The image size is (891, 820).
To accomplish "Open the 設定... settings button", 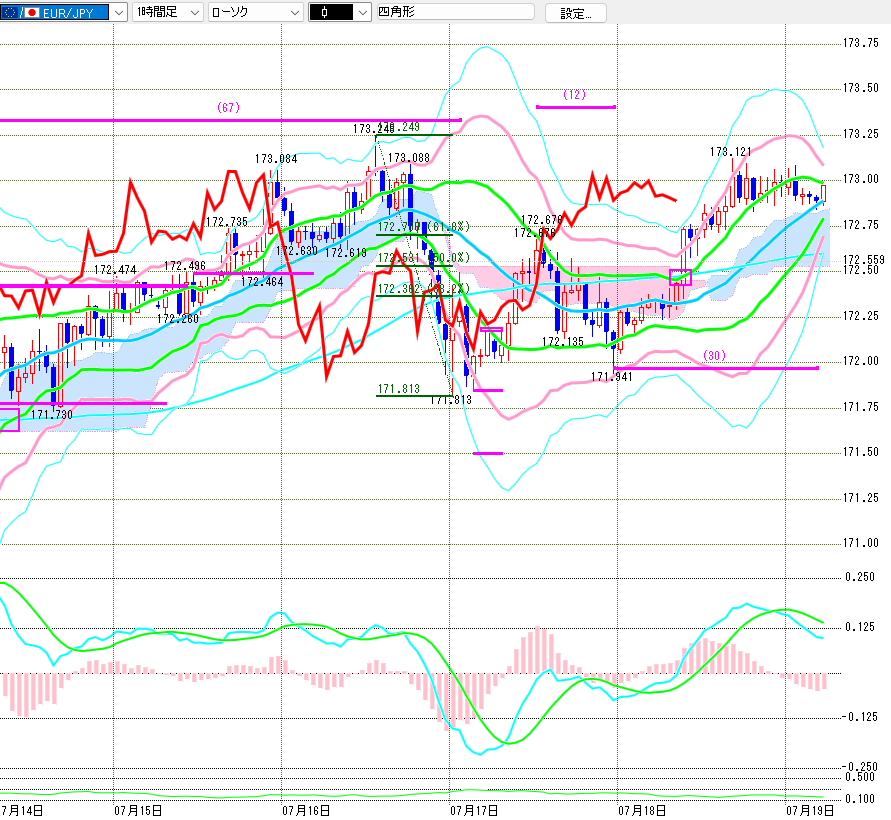I will (575, 13).
